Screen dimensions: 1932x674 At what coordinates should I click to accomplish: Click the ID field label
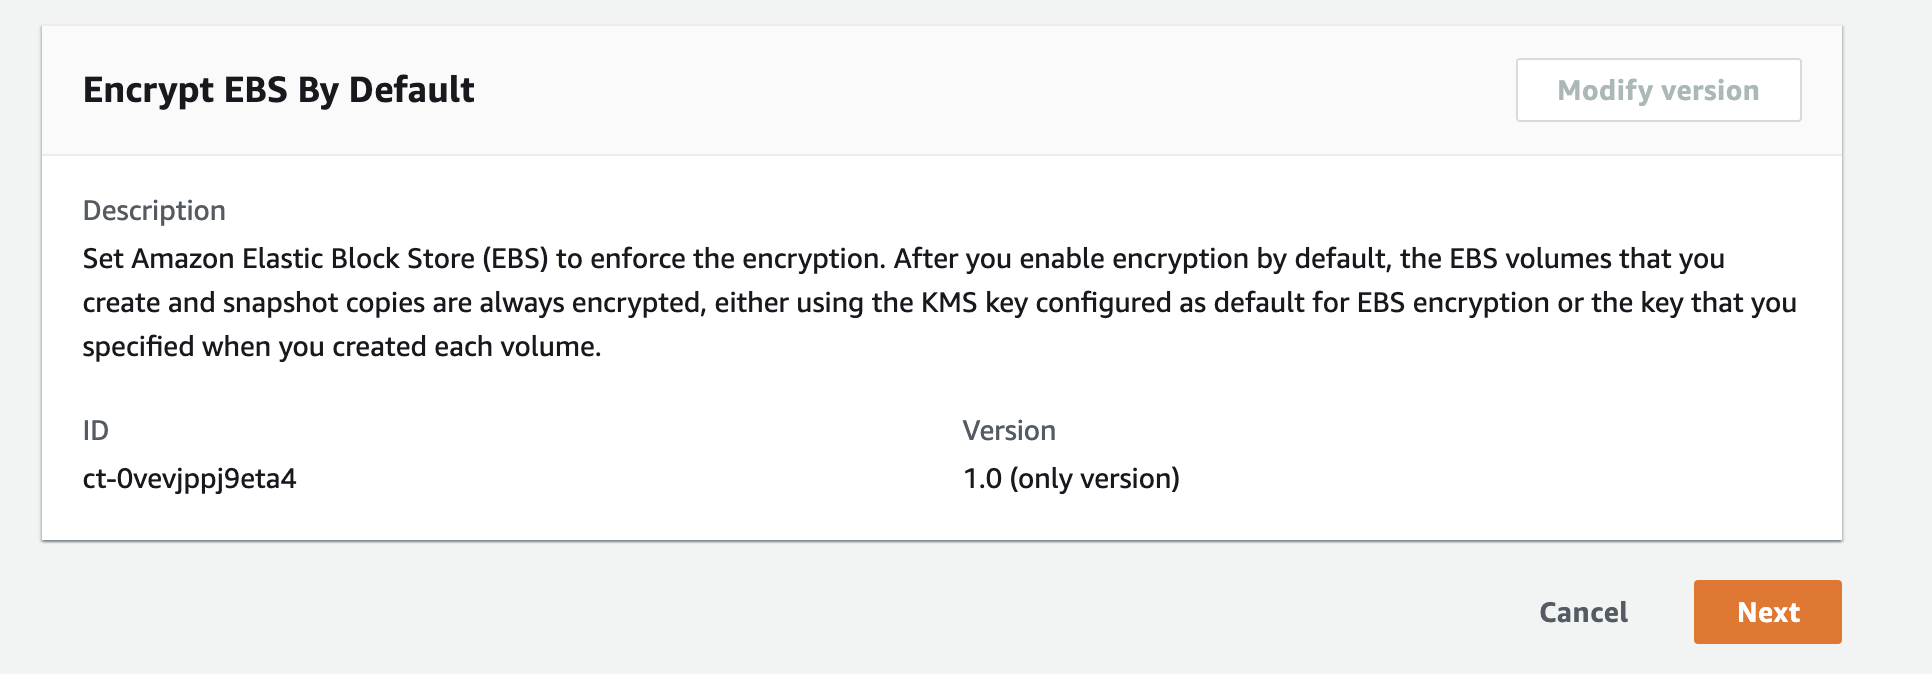[x=94, y=430]
